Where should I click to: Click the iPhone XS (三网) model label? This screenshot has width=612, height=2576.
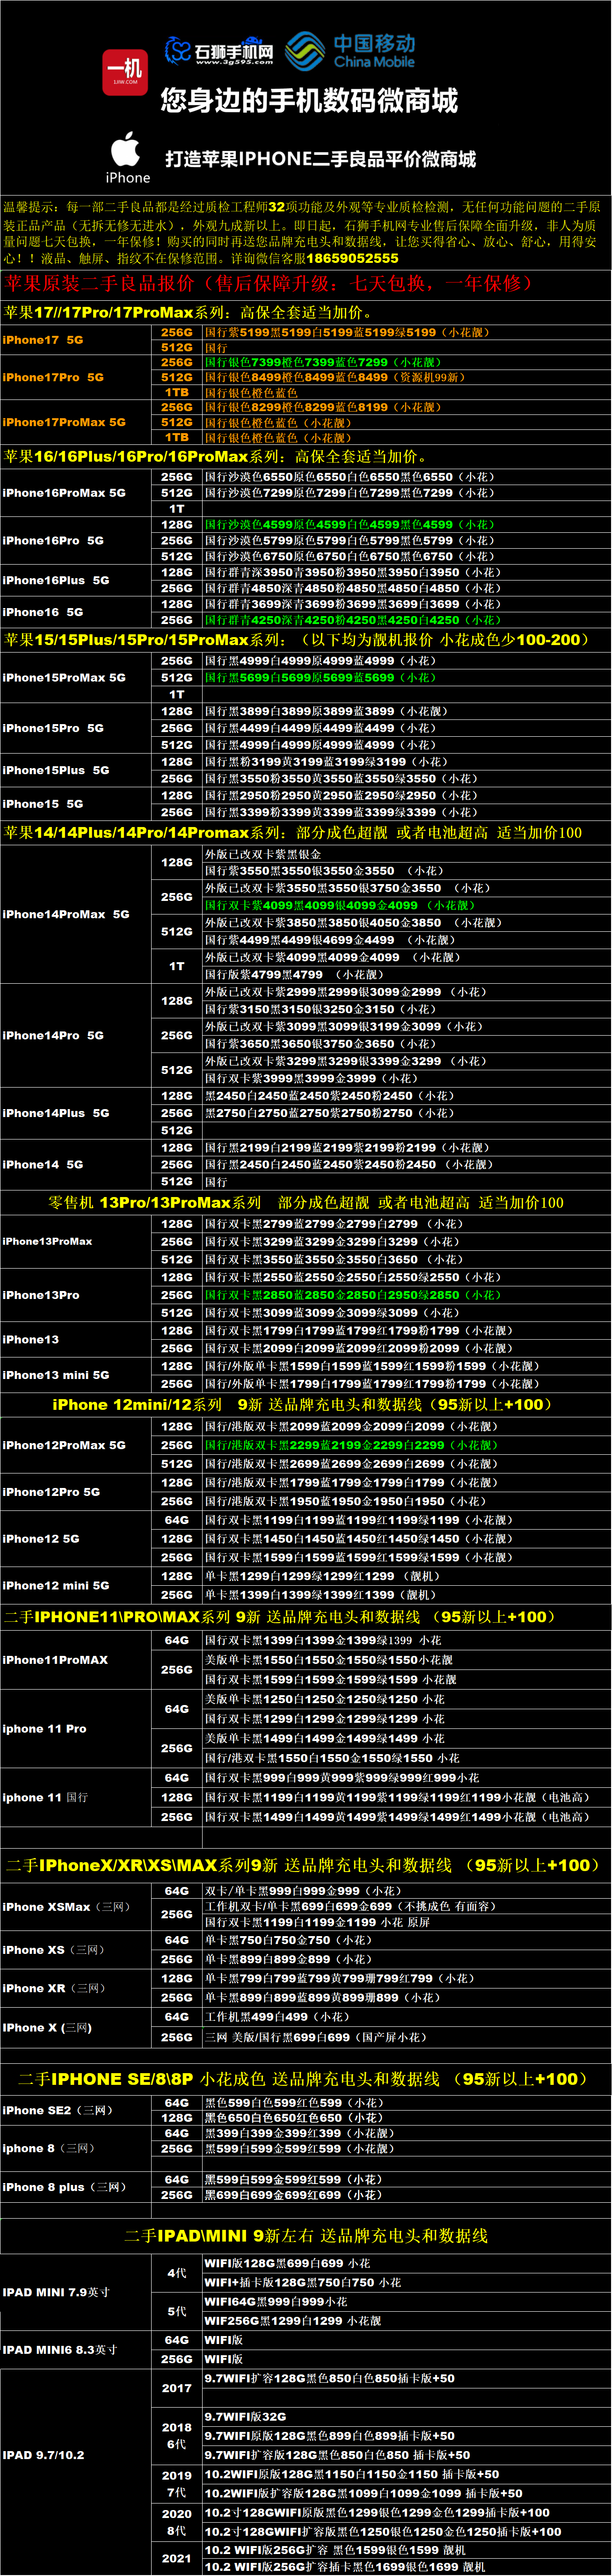53,1950
